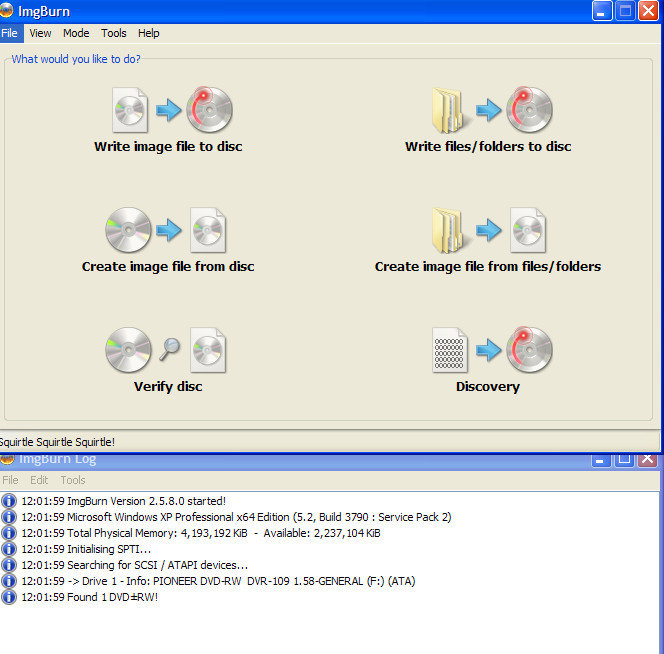
Task: Click the disc icon above Create image file from disc
Action: pos(128,230)
